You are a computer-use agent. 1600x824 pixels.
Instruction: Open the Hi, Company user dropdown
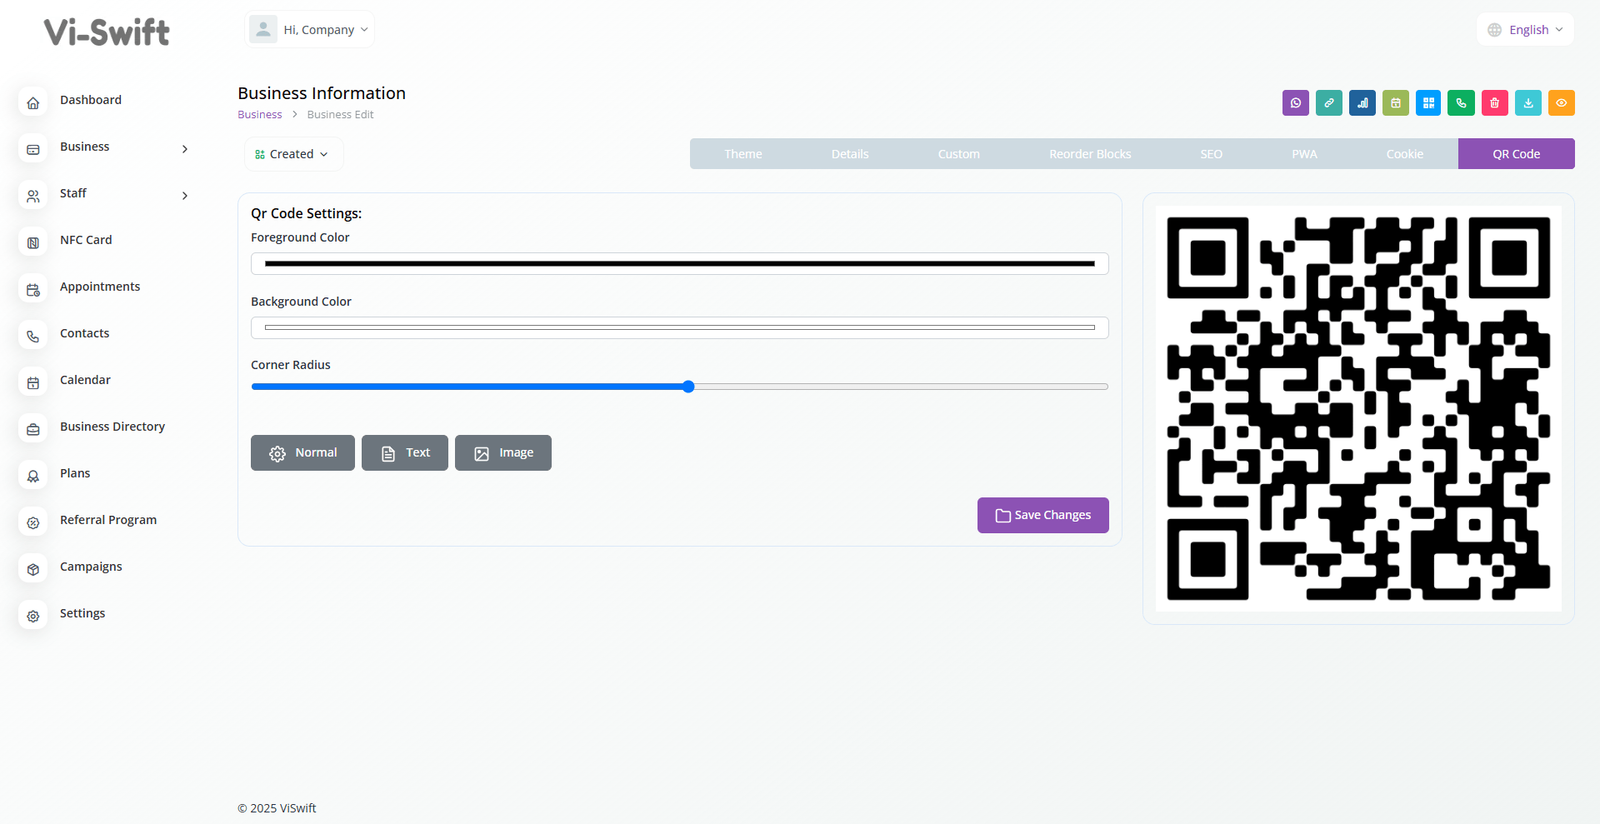tap(310, 29)
